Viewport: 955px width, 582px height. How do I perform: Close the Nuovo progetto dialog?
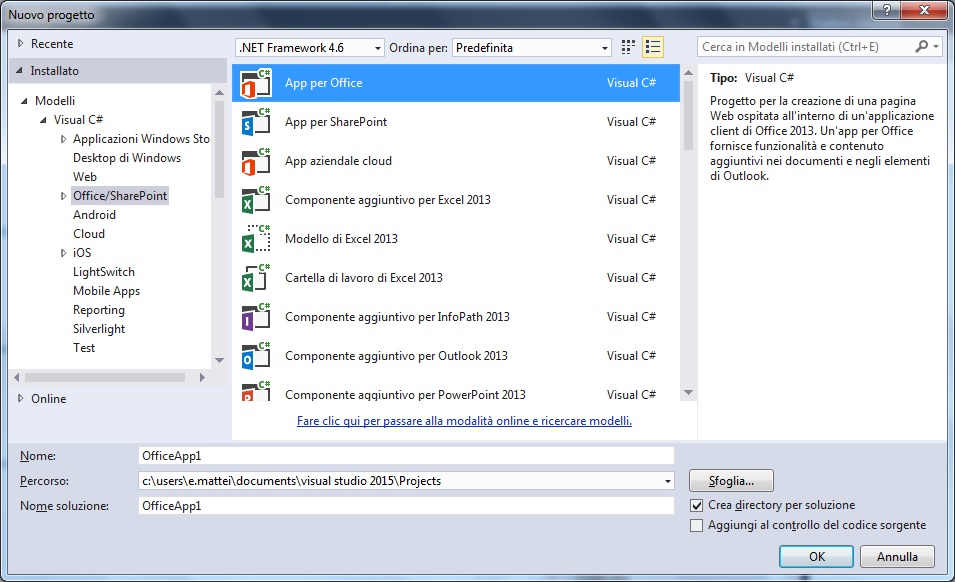924,10
